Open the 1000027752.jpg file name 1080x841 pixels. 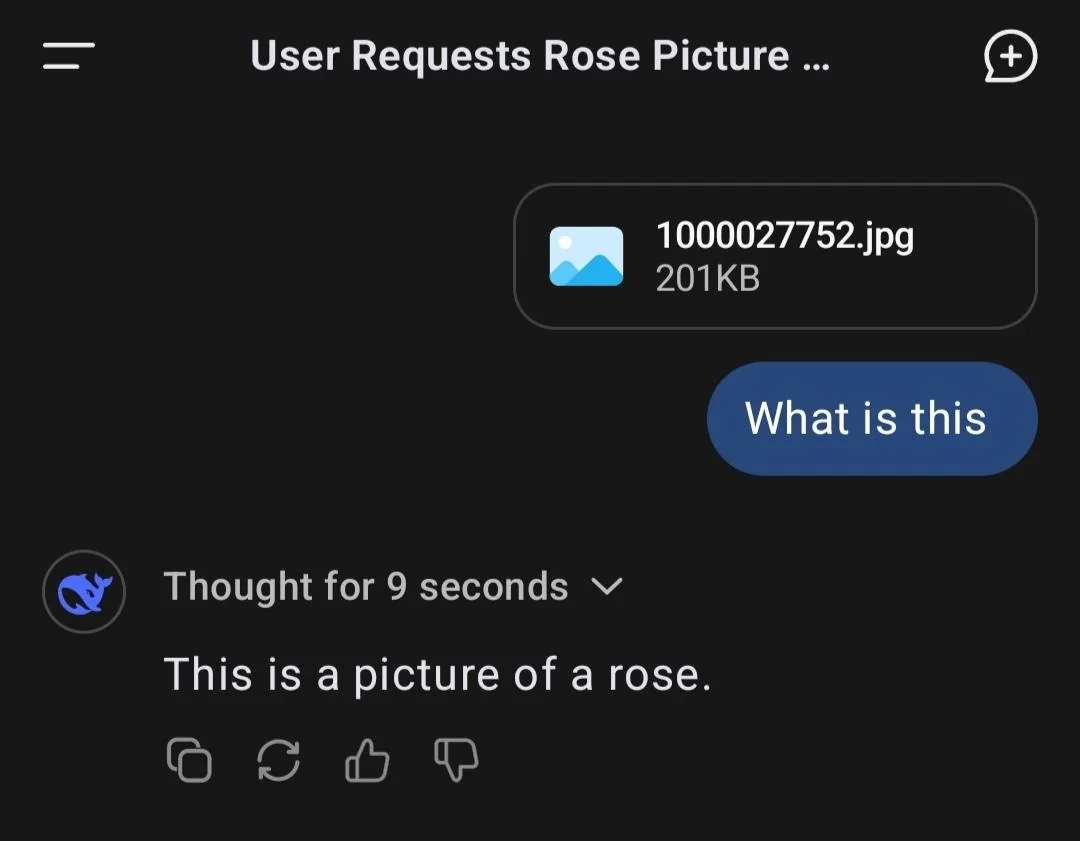(785, 236)
